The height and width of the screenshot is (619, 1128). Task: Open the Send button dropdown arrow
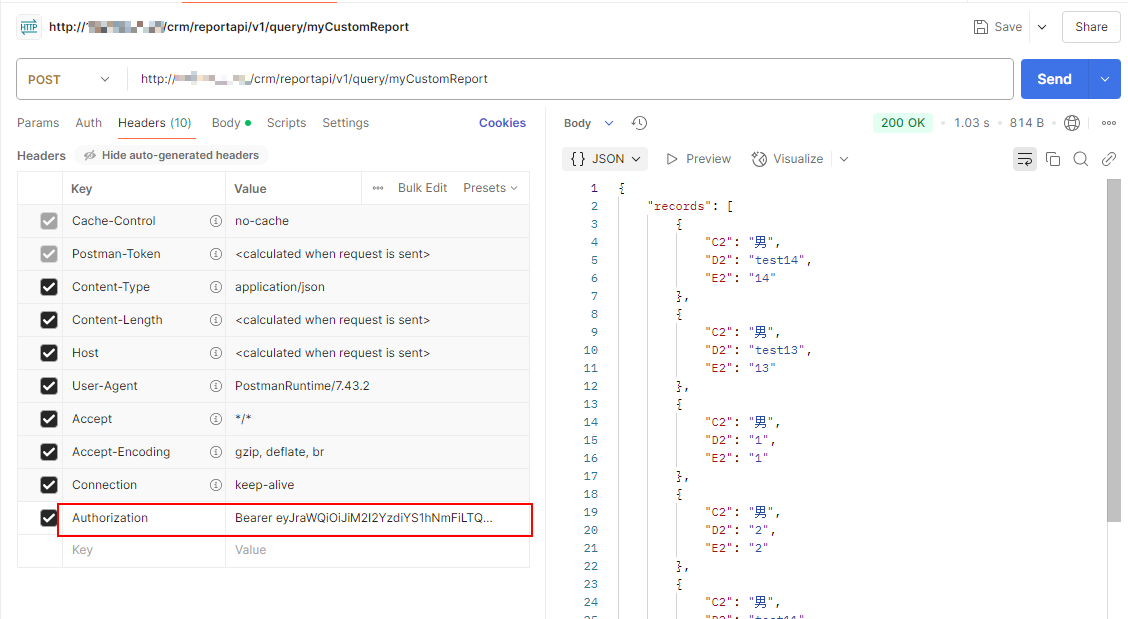point(1105,79)
